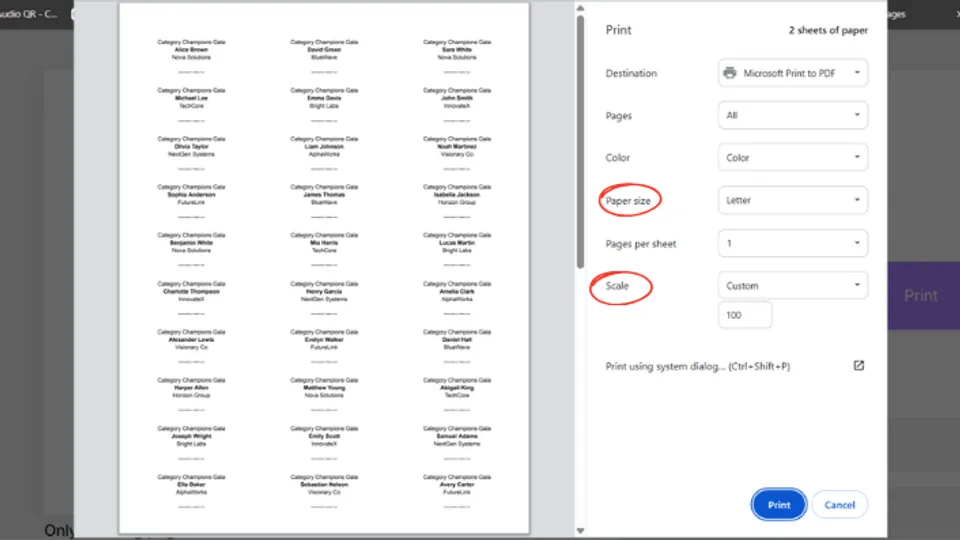Click the 'Sophia Anderson' badge name in preview
This screenshot has width=960, height=540.
point(191,195)
